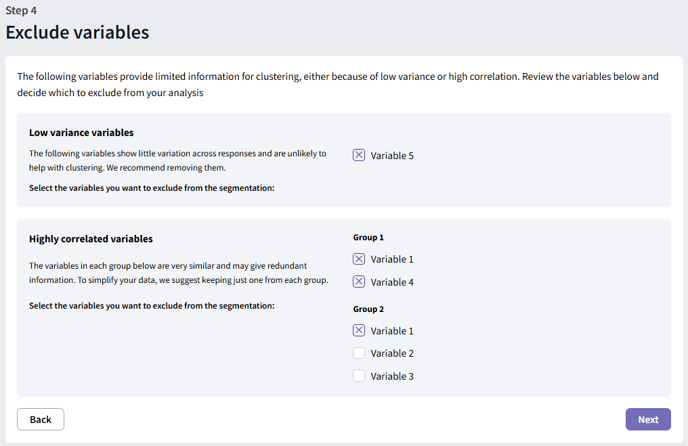688x446 pixels.
Task: Click the 'Variable 5' text label
Action: (x=392, y=156)
